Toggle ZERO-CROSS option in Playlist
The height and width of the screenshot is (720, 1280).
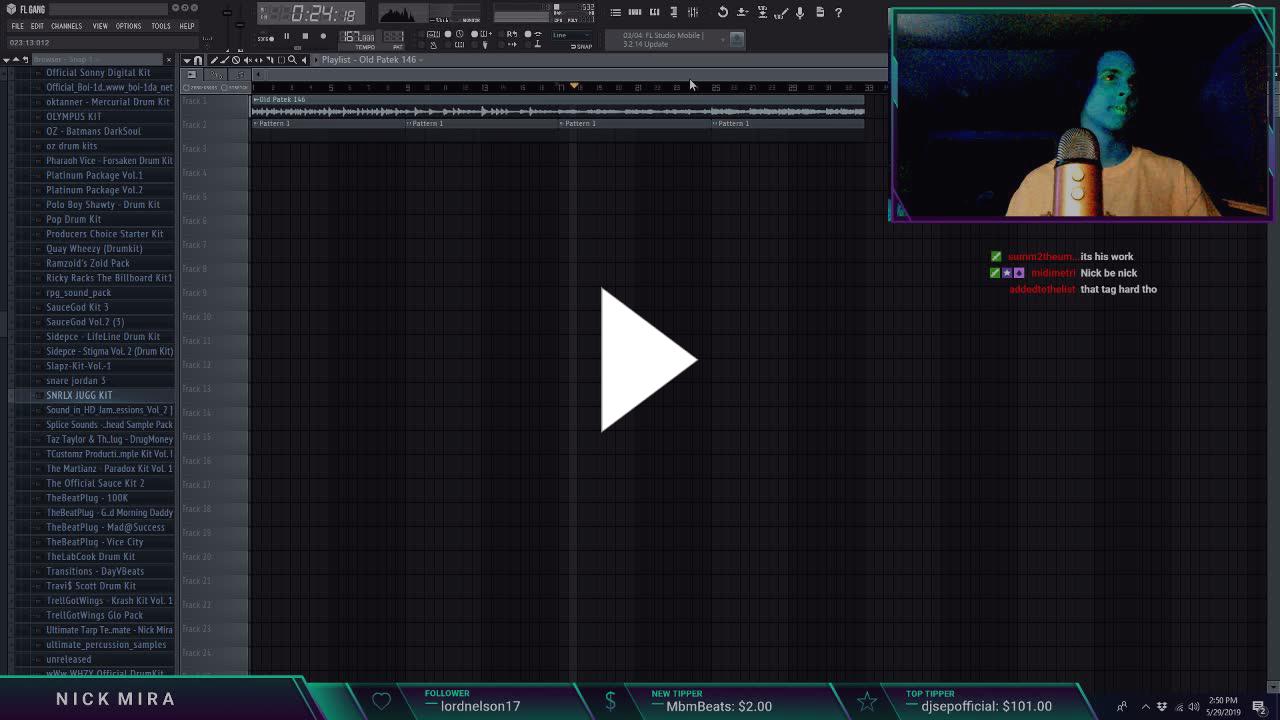pyautogui.click(x=201, y=87)
